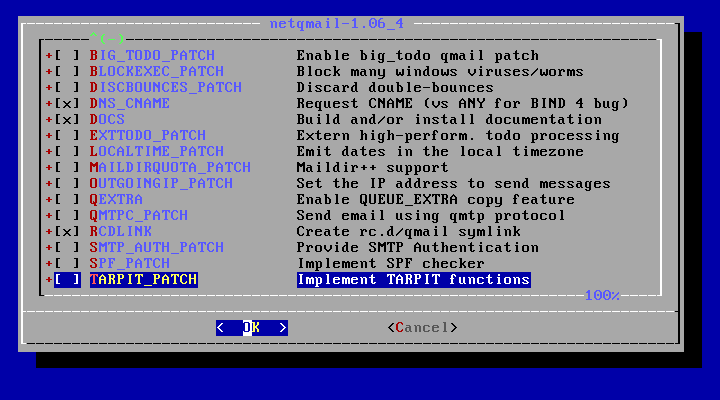The image size is (720, 400).
Task: Select the DOCS option name
Action: pos(107,119)
